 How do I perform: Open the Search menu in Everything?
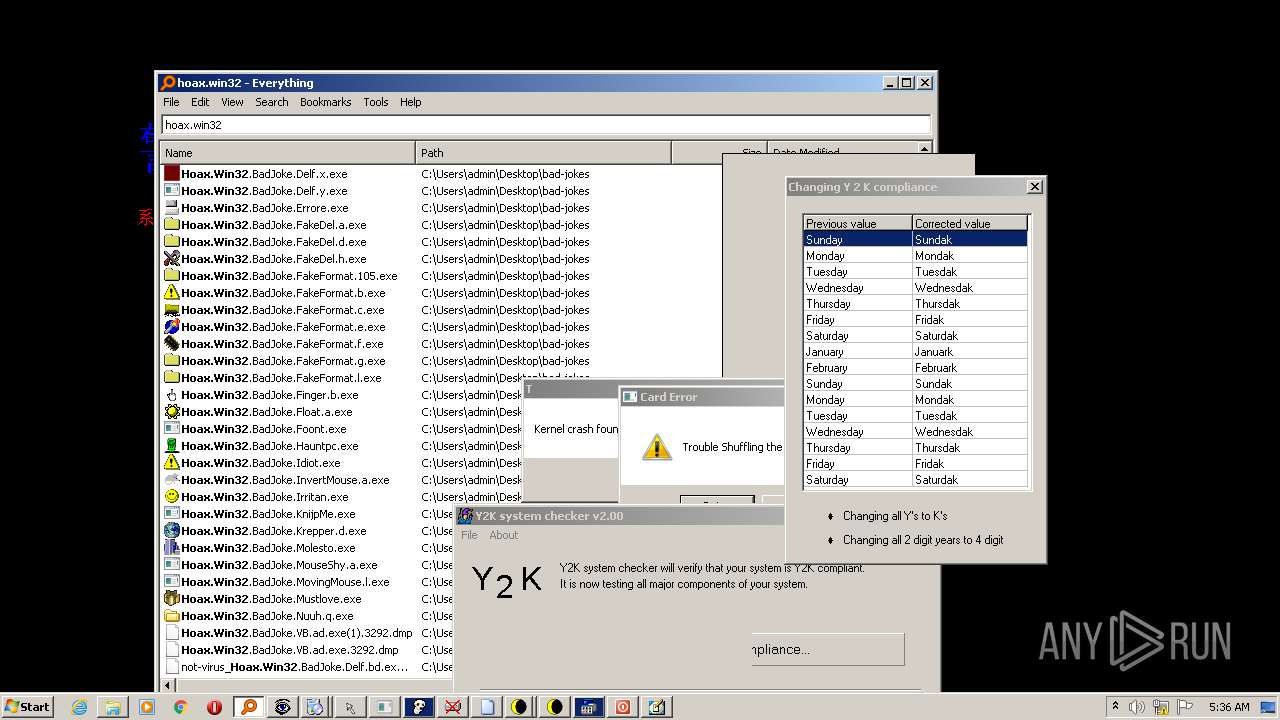271,102
